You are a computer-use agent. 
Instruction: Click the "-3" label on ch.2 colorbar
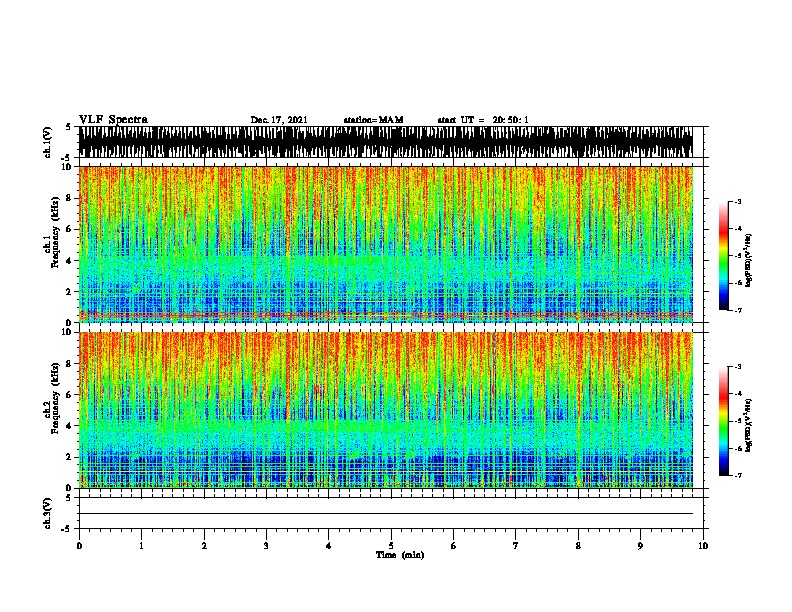(x=738, y=367)
